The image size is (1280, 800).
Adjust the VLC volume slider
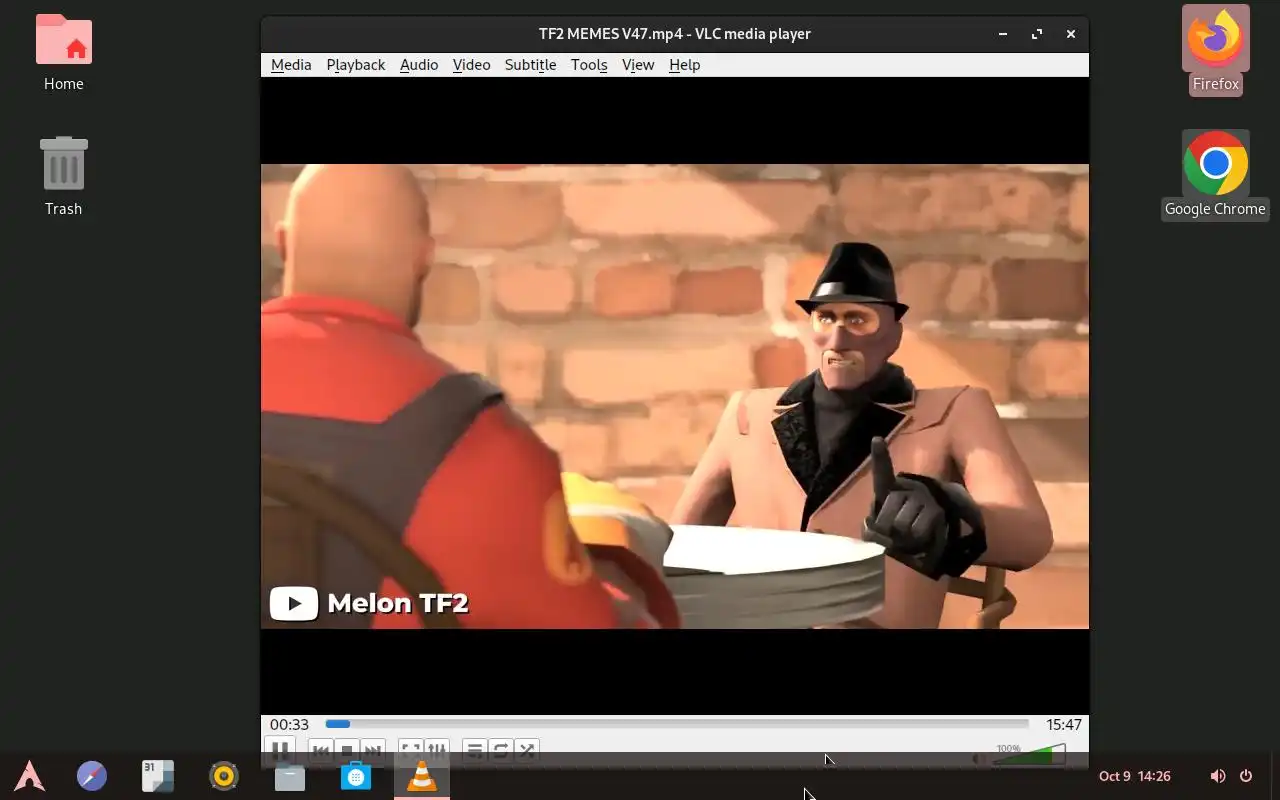tap(1029, 754)
